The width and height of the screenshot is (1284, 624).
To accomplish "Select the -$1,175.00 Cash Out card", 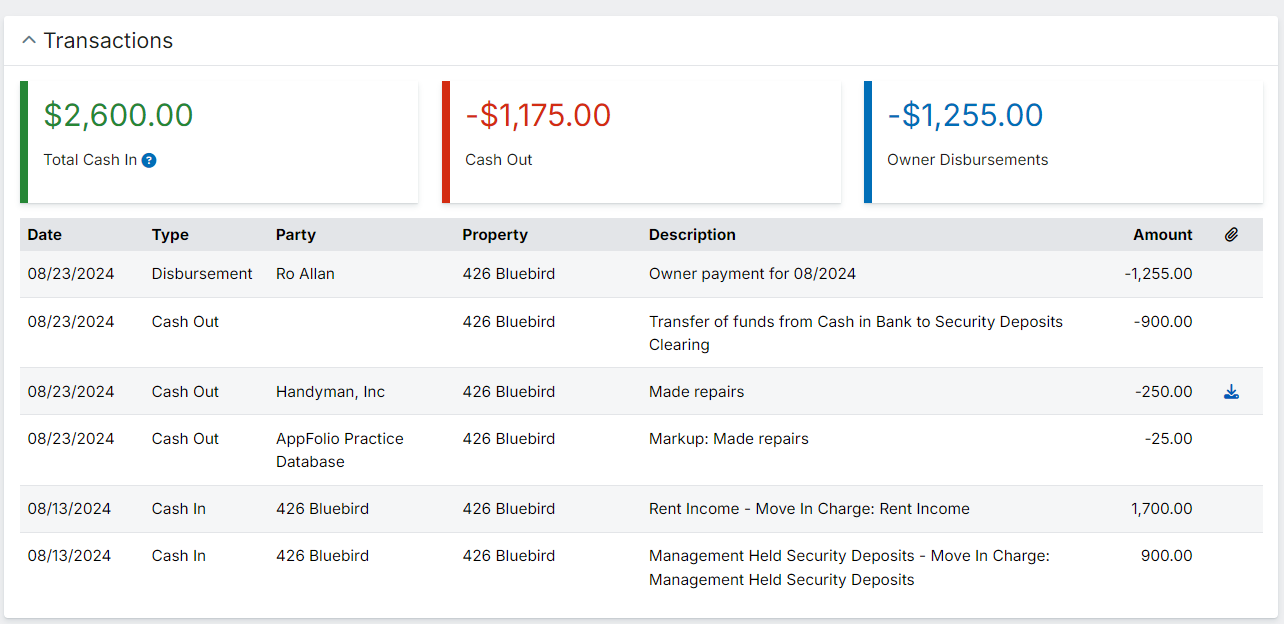I will [641, 142].
